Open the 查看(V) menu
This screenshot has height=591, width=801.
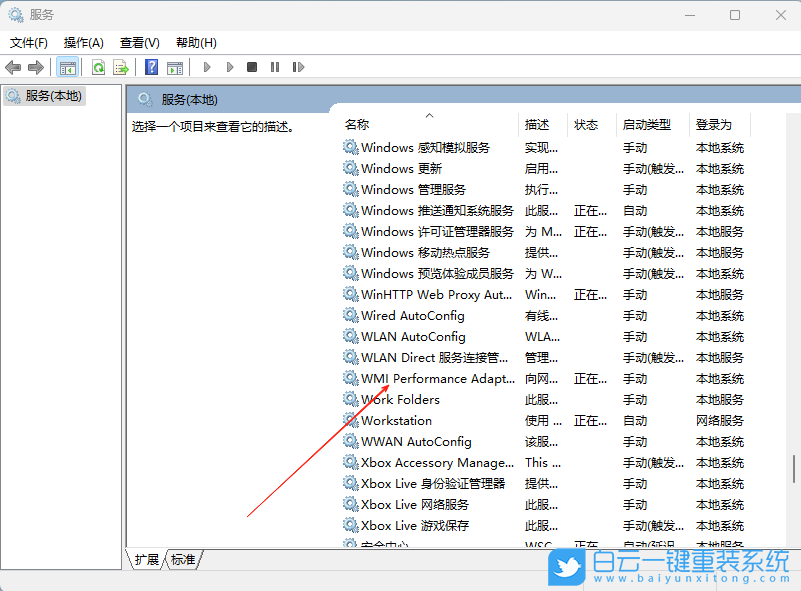(x=139, y=42)
